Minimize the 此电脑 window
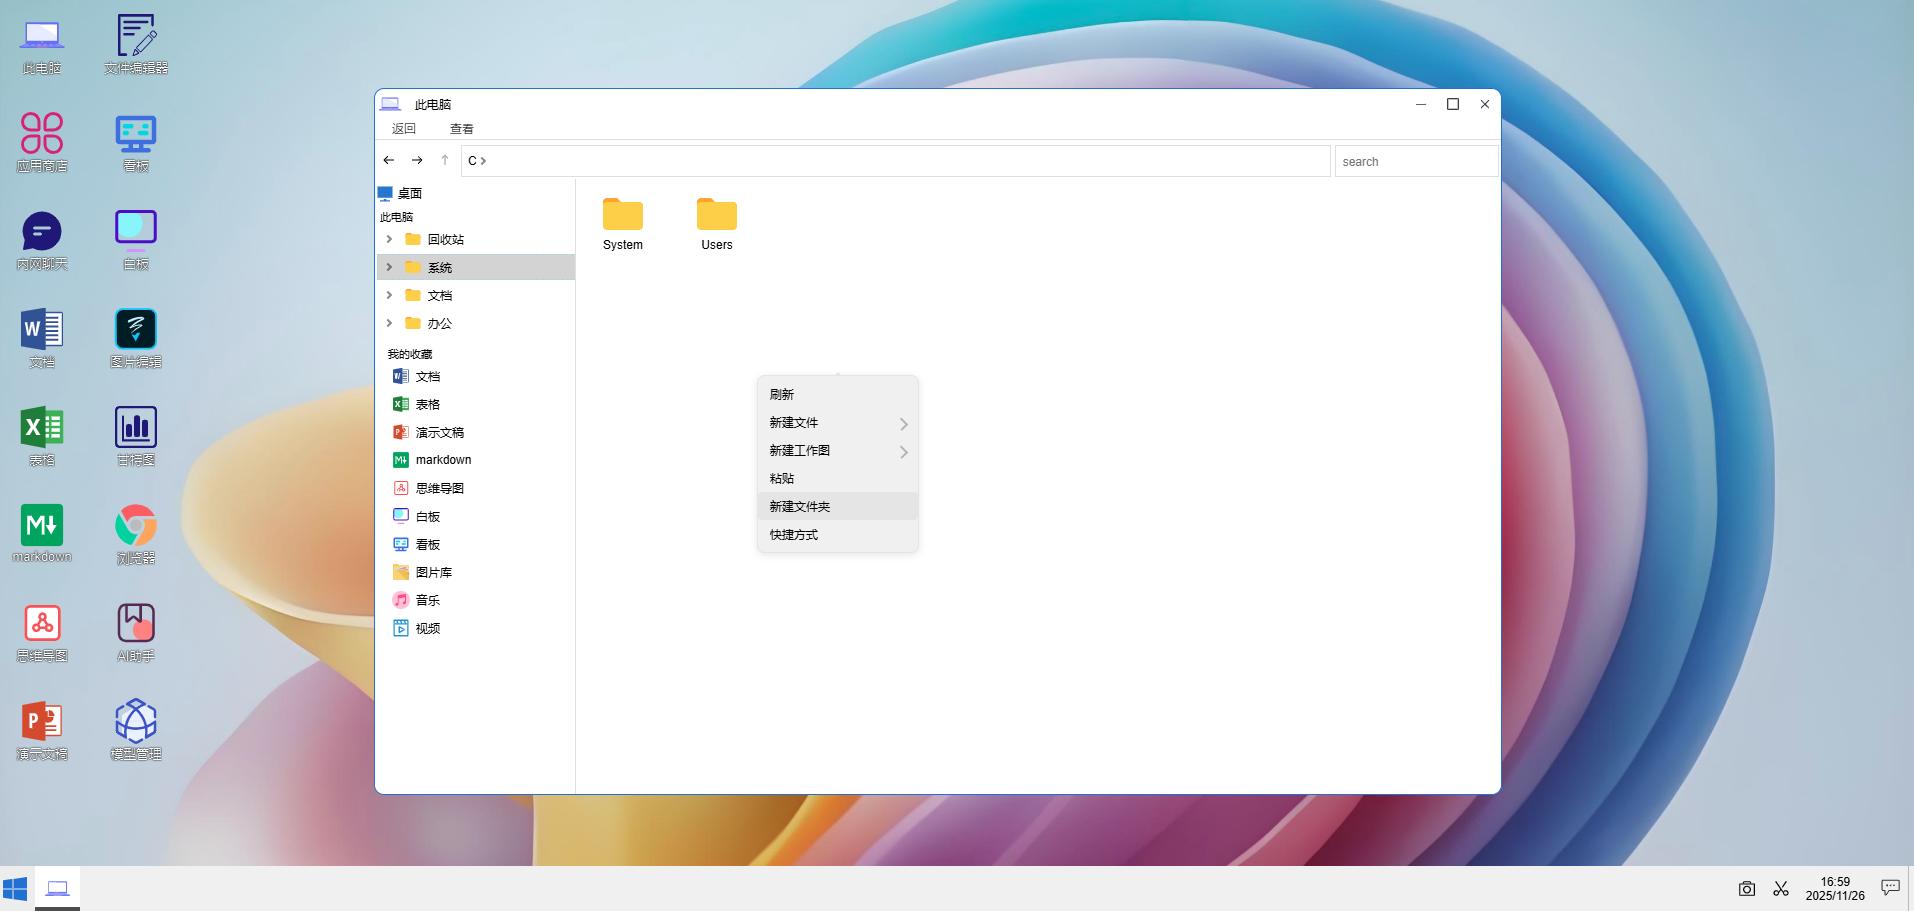The height and width of the screenshot is (911, 1914). (x=1421, y=104)
